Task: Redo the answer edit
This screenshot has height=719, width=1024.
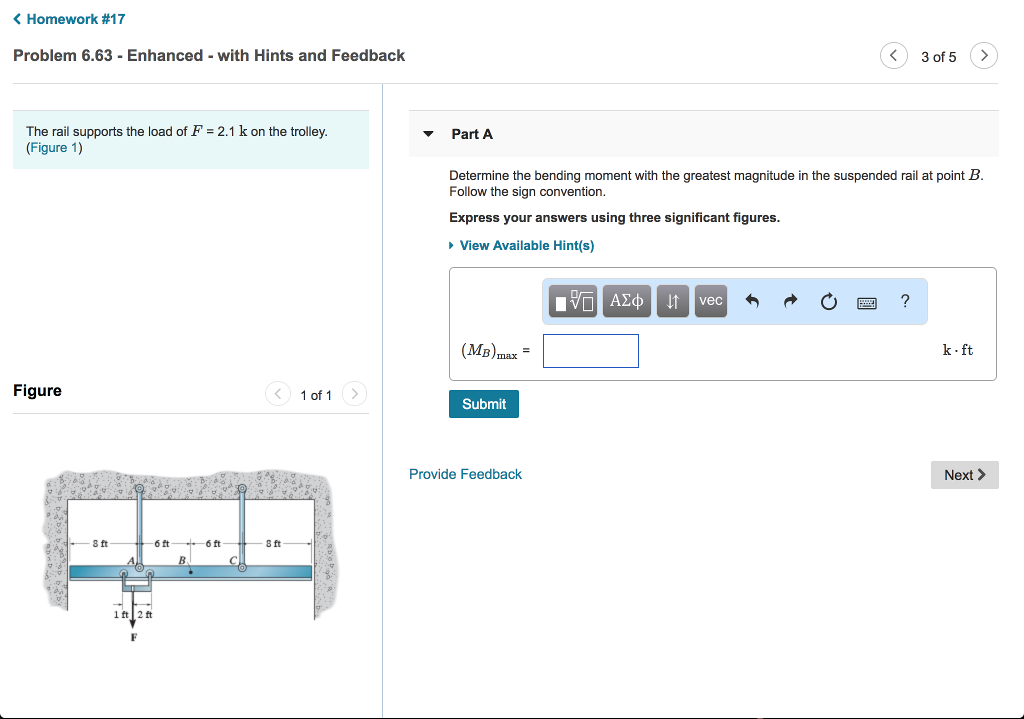Action: point(790,301)
